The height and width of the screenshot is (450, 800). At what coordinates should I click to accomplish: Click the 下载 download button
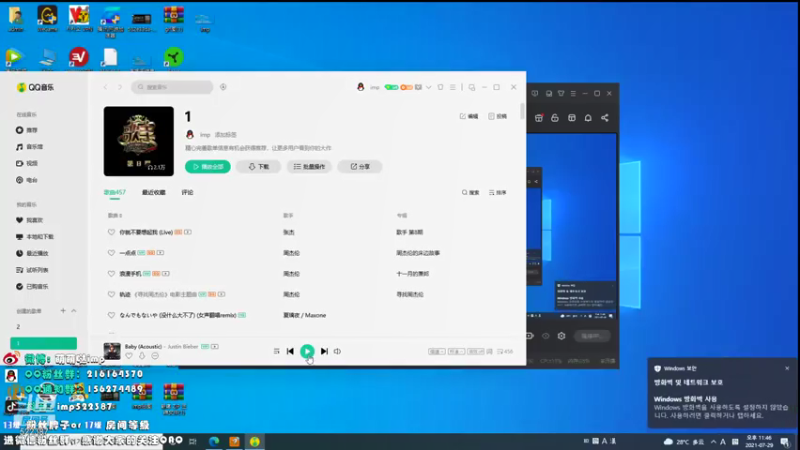coord(259,167)
